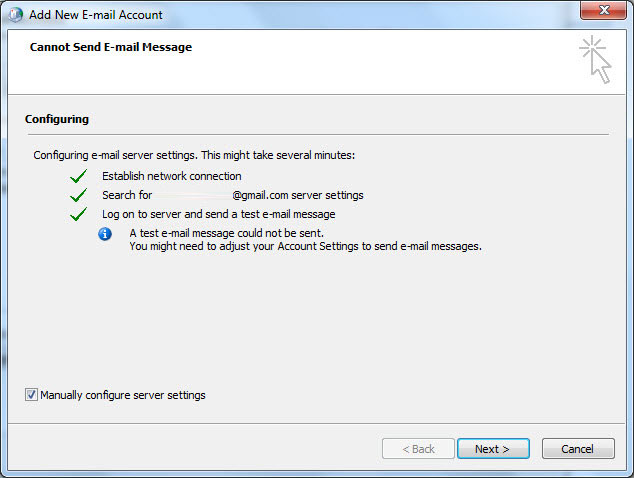634x478 pixels.
Task: Click the adjust your Account Settings text
Action: [x=306, y=246]
